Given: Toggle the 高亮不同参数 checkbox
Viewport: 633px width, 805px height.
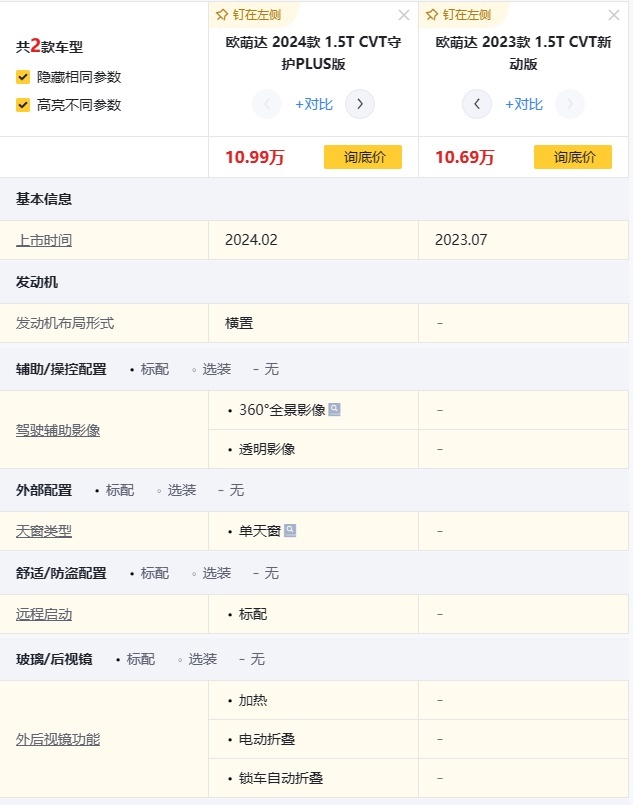Looking at the screenshot, I should tap(23, 105).
